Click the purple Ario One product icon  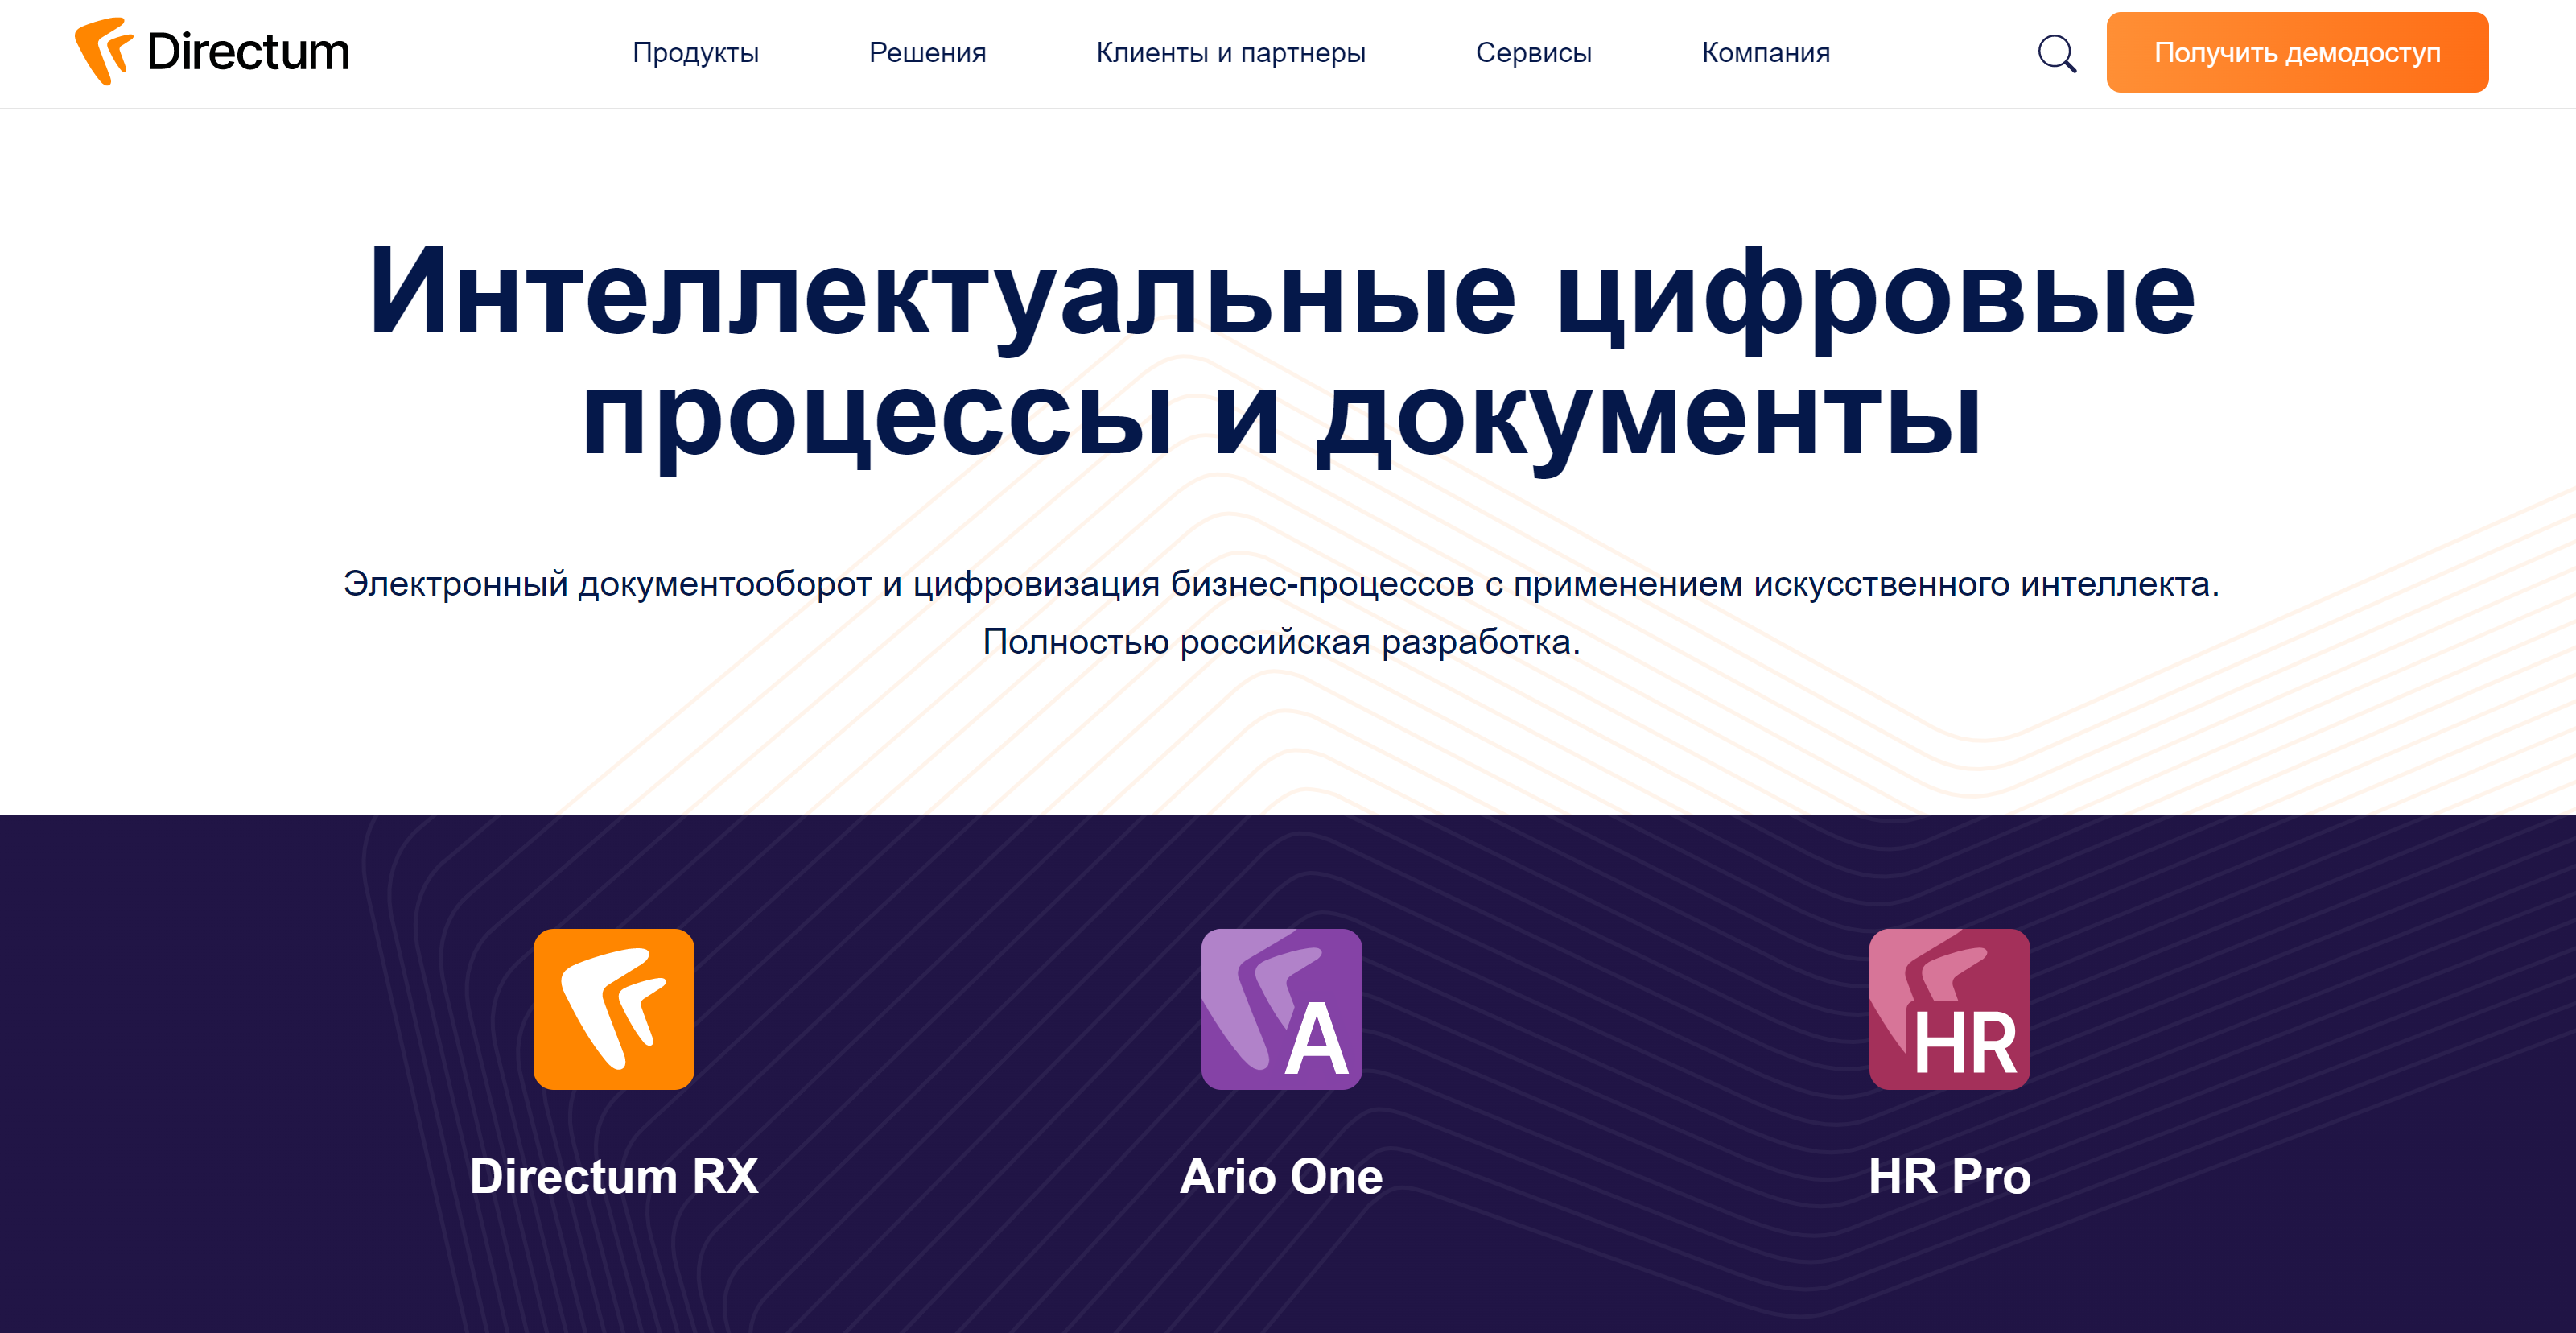point(1281,1008)
